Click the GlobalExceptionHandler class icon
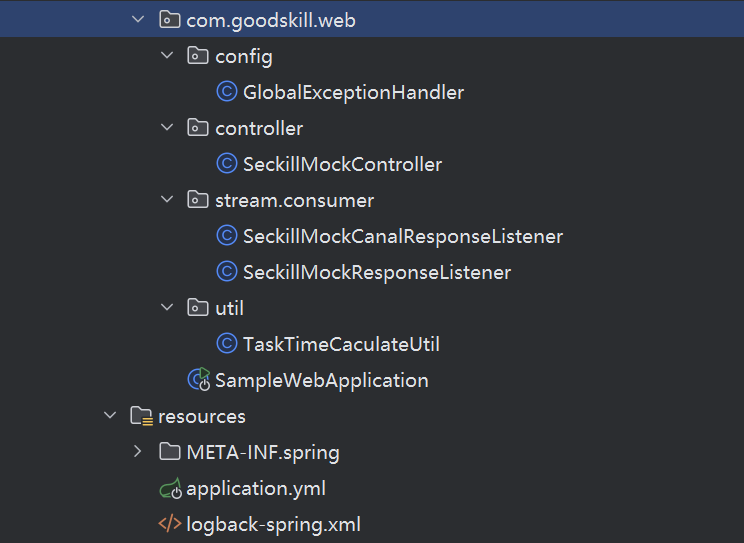The width and height of the screenshot is (744, 543). pyautogui.click(x=227, y=93)
